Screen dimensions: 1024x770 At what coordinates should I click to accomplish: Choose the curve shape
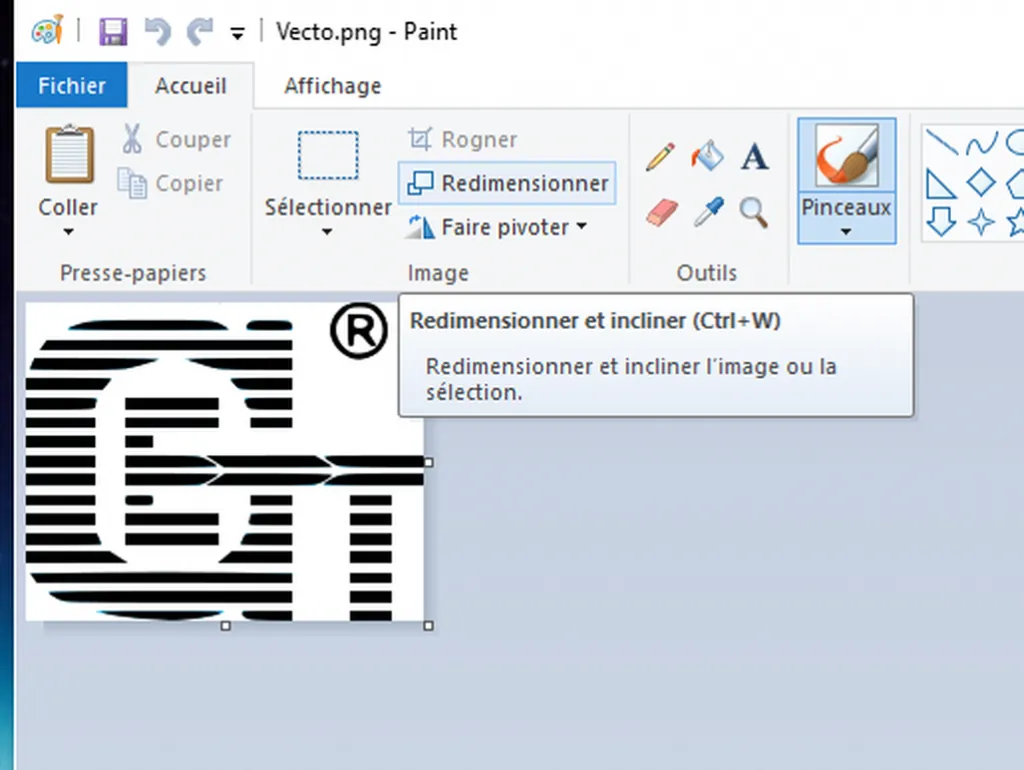tap(982, 143)
